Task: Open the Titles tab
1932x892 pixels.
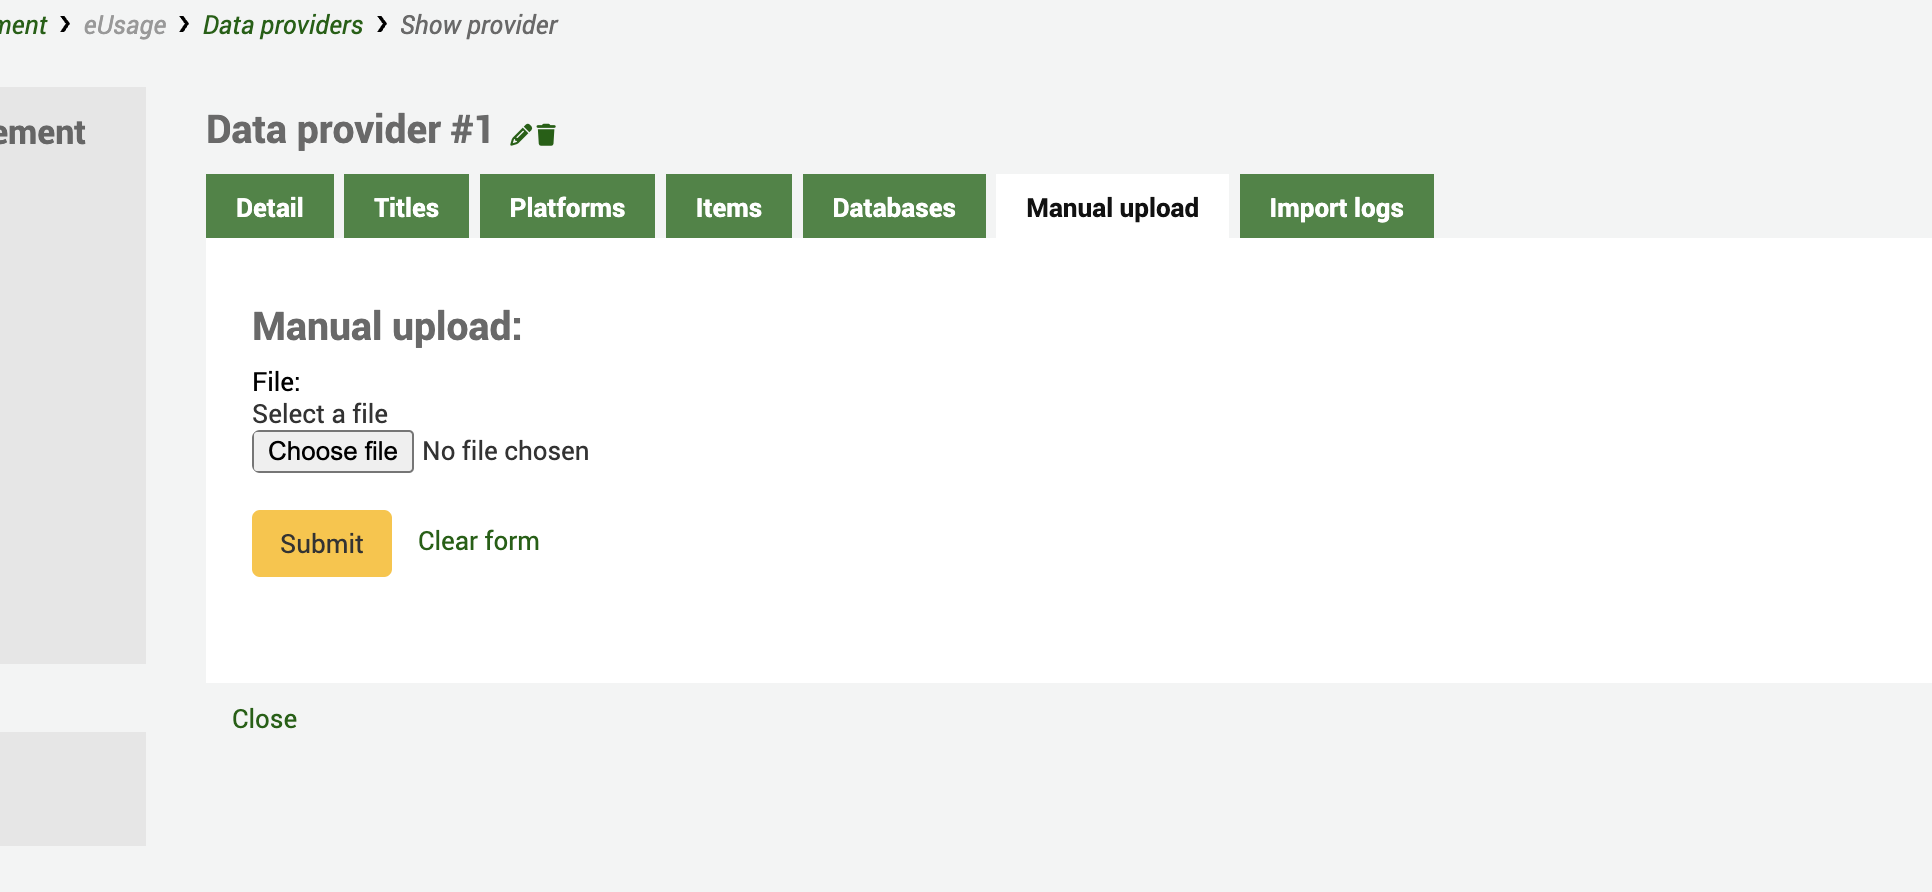Action: (x=406, y=207)
